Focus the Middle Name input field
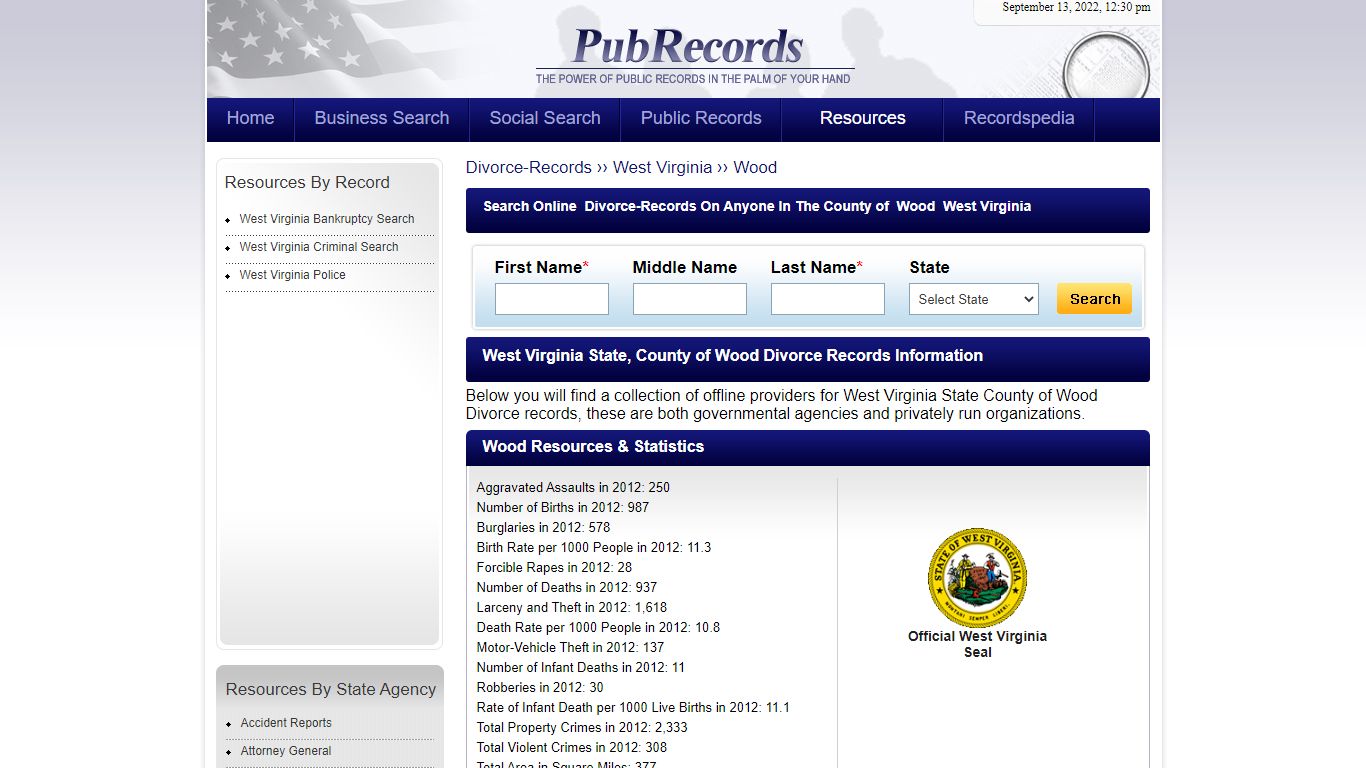The width and height of the screenshot is (1366, 768). point(690,299)
